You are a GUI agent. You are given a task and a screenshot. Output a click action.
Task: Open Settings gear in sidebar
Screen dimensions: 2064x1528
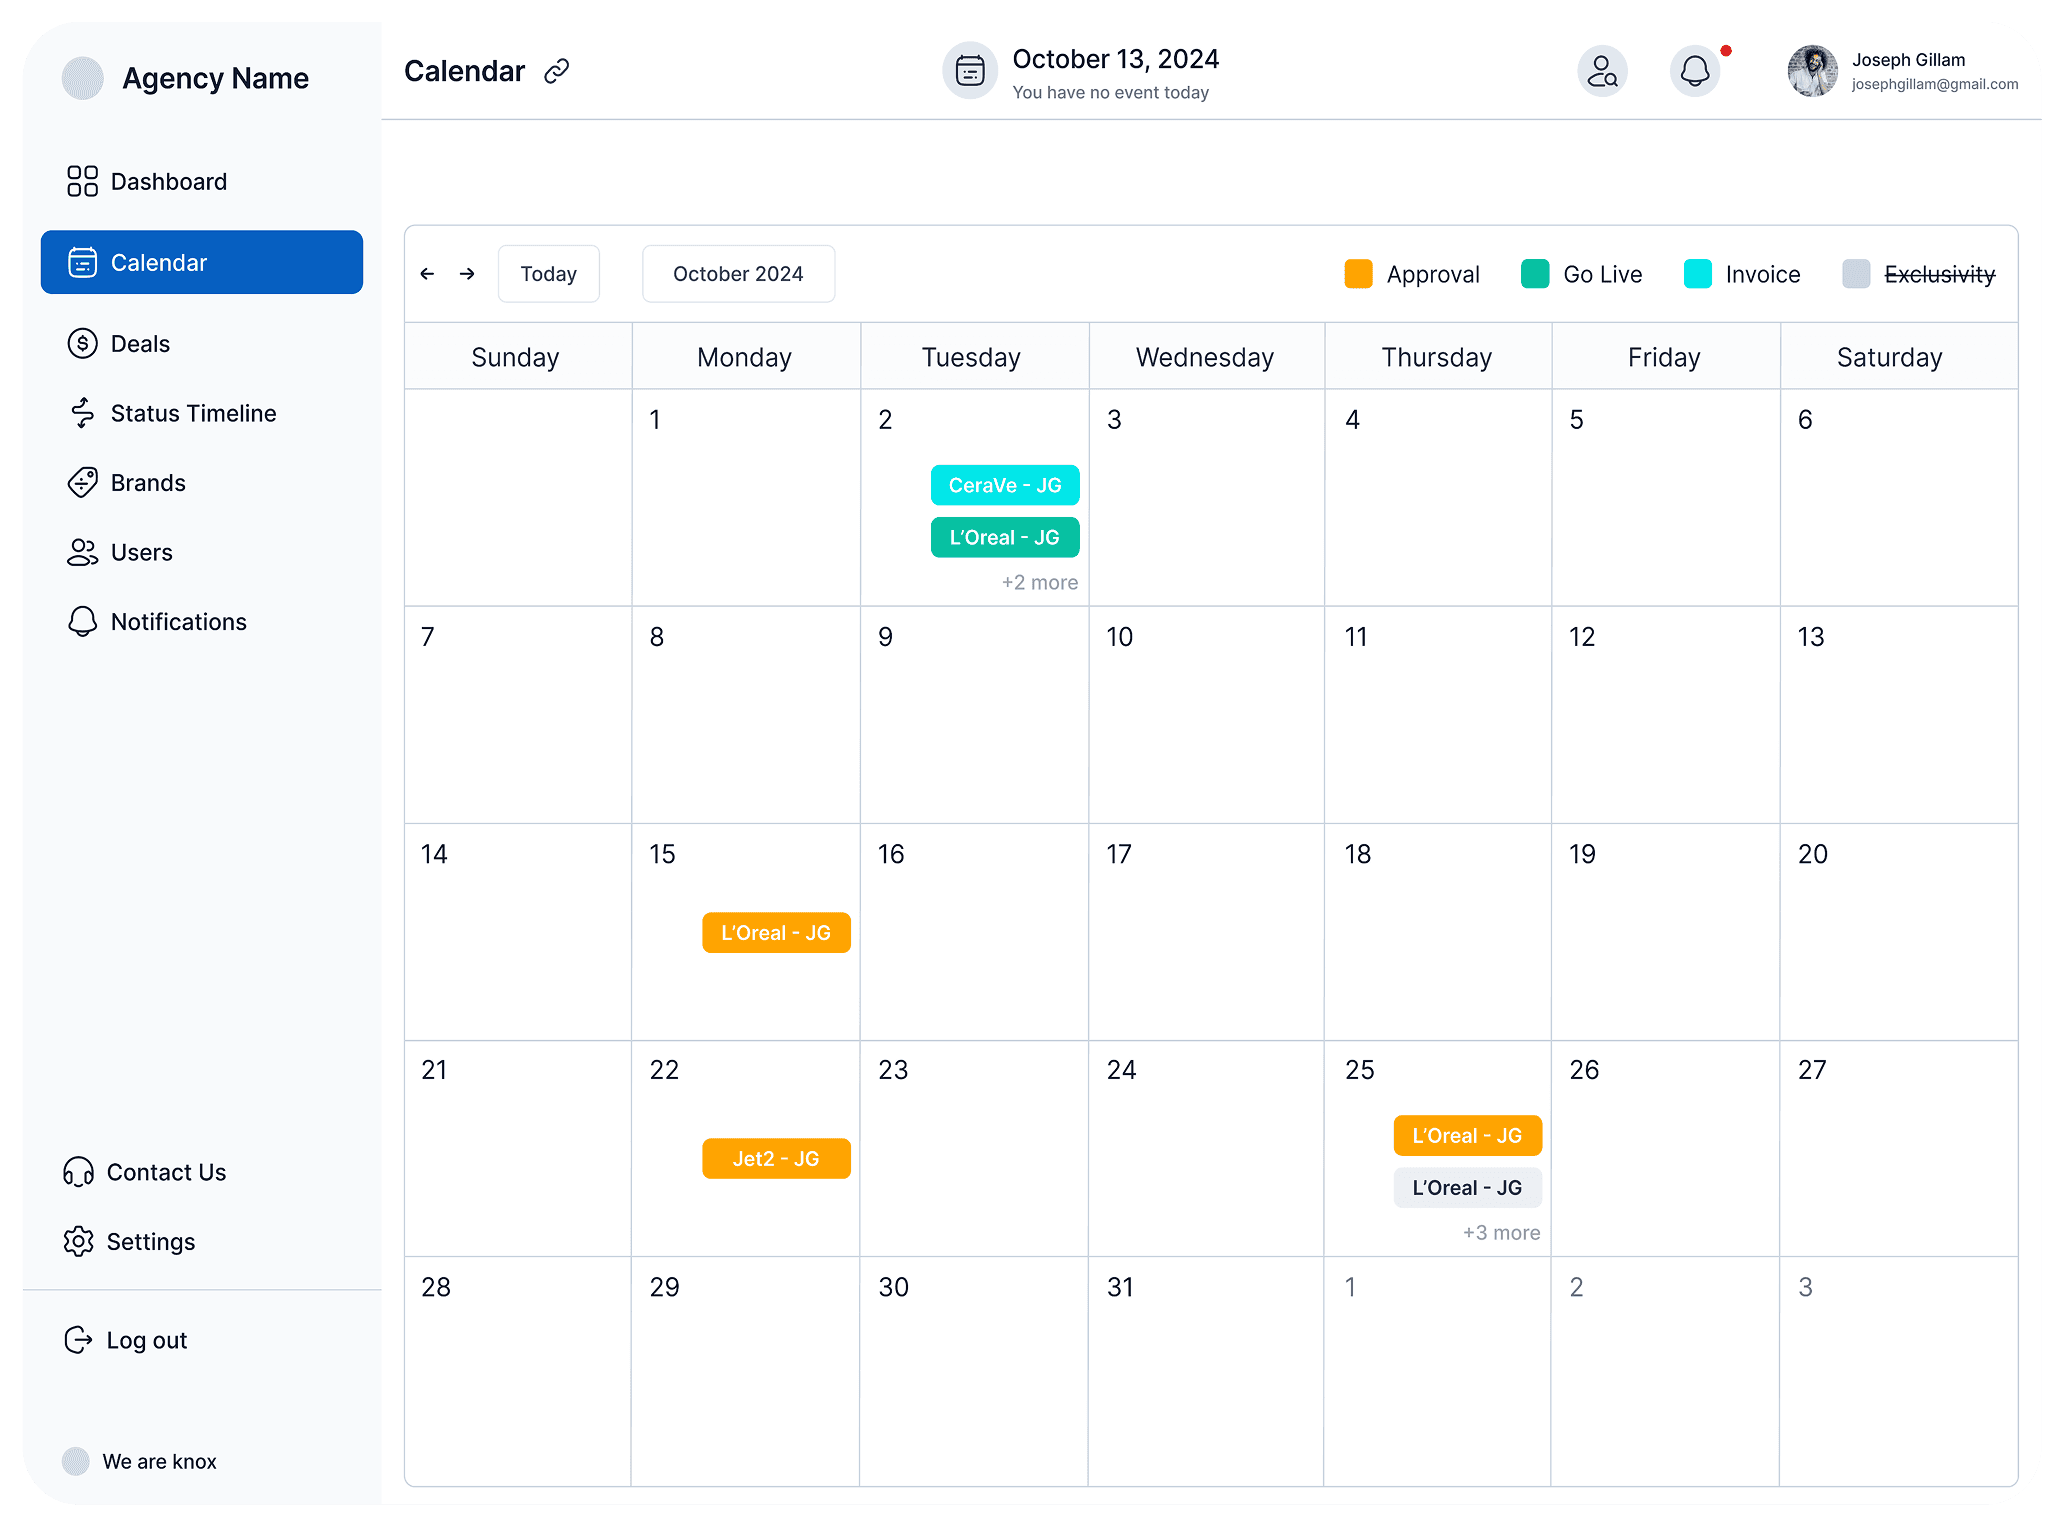click(79, 1241)
